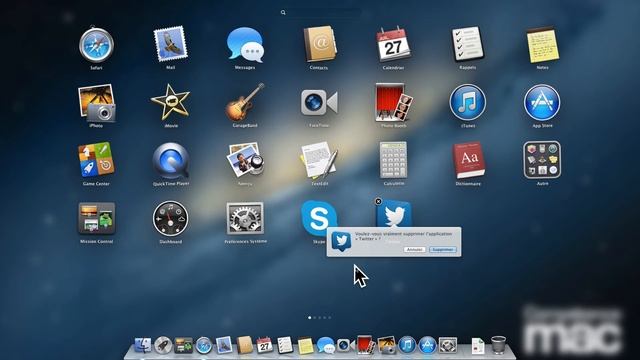Viewport: 640px width, 360px height.
Task: Open System Preferences gear in the Dock
Action: pyautogui.click(x=448, y=345)
